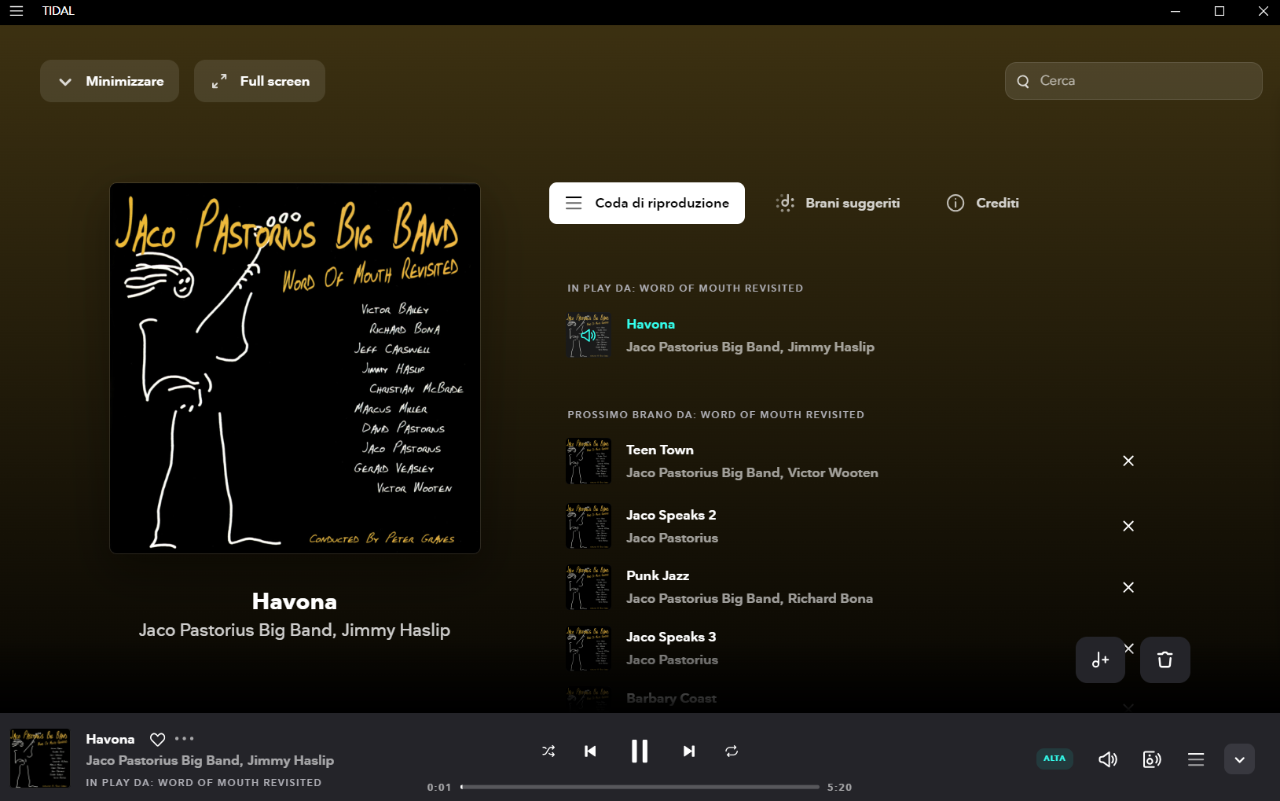Open the Havona title under the album cover

click(x=294, y=602)
